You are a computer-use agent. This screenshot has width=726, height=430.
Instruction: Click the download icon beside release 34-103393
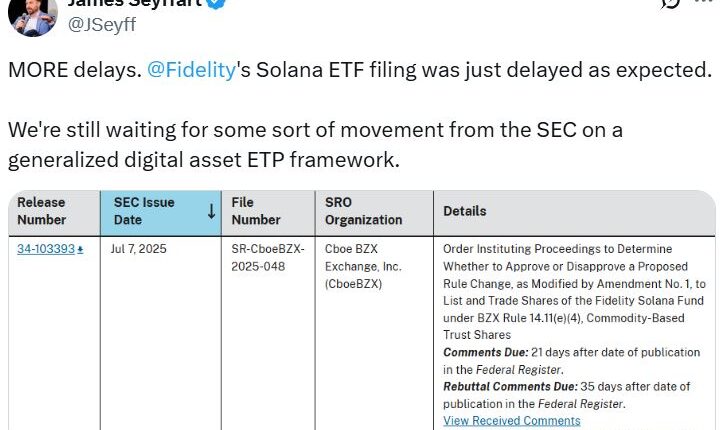click(80, 249)
